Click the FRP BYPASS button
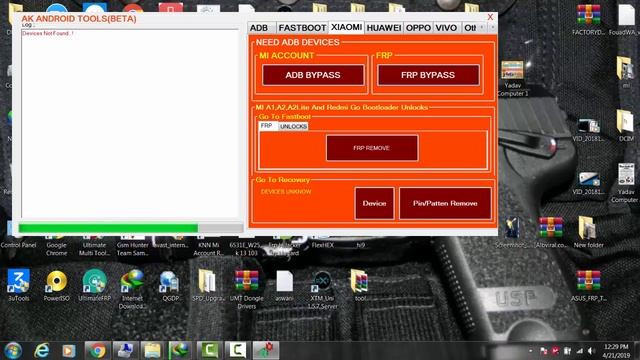This screenshot has width=640, height=360. 428,75
